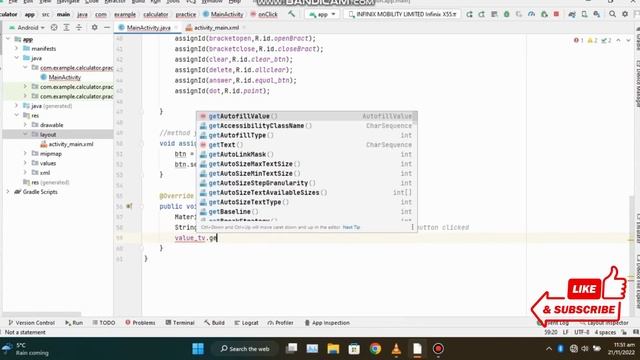Click the Rerun app icon in the toolbar
Viewport: 640px width, 360px height.
[x=469, y=14]
